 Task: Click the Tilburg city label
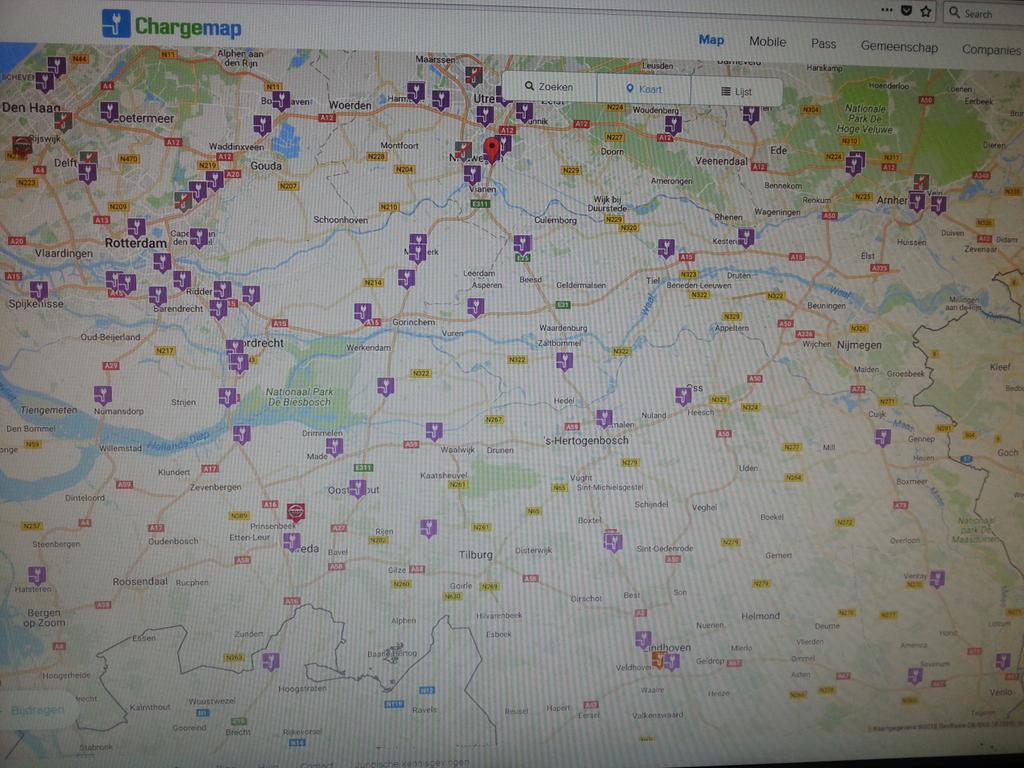tap(475, 554)
